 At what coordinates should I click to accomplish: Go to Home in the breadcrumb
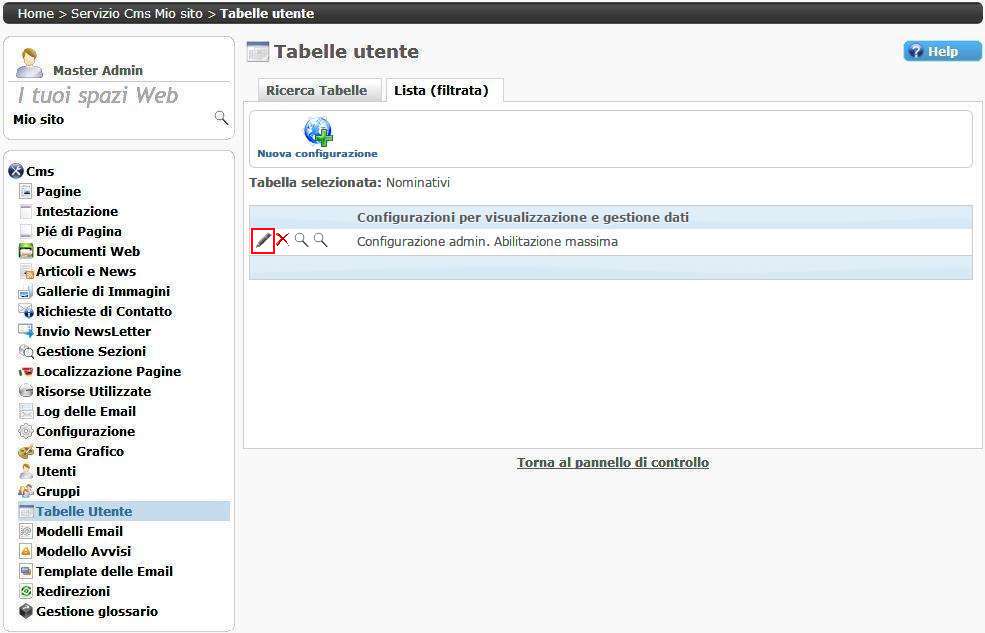click(x=36, y=14)
